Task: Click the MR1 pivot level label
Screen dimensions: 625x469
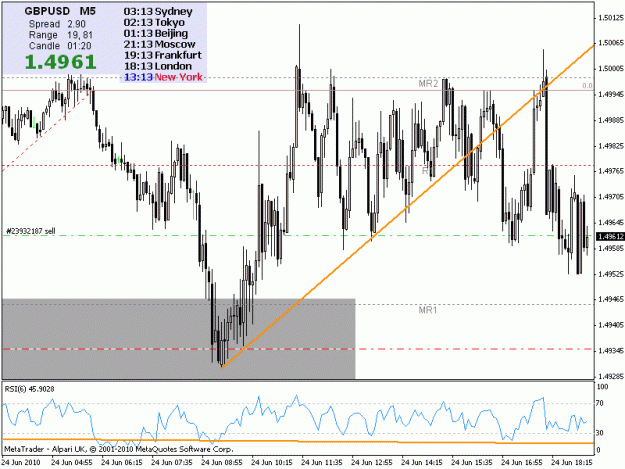Action: (428, 310)
